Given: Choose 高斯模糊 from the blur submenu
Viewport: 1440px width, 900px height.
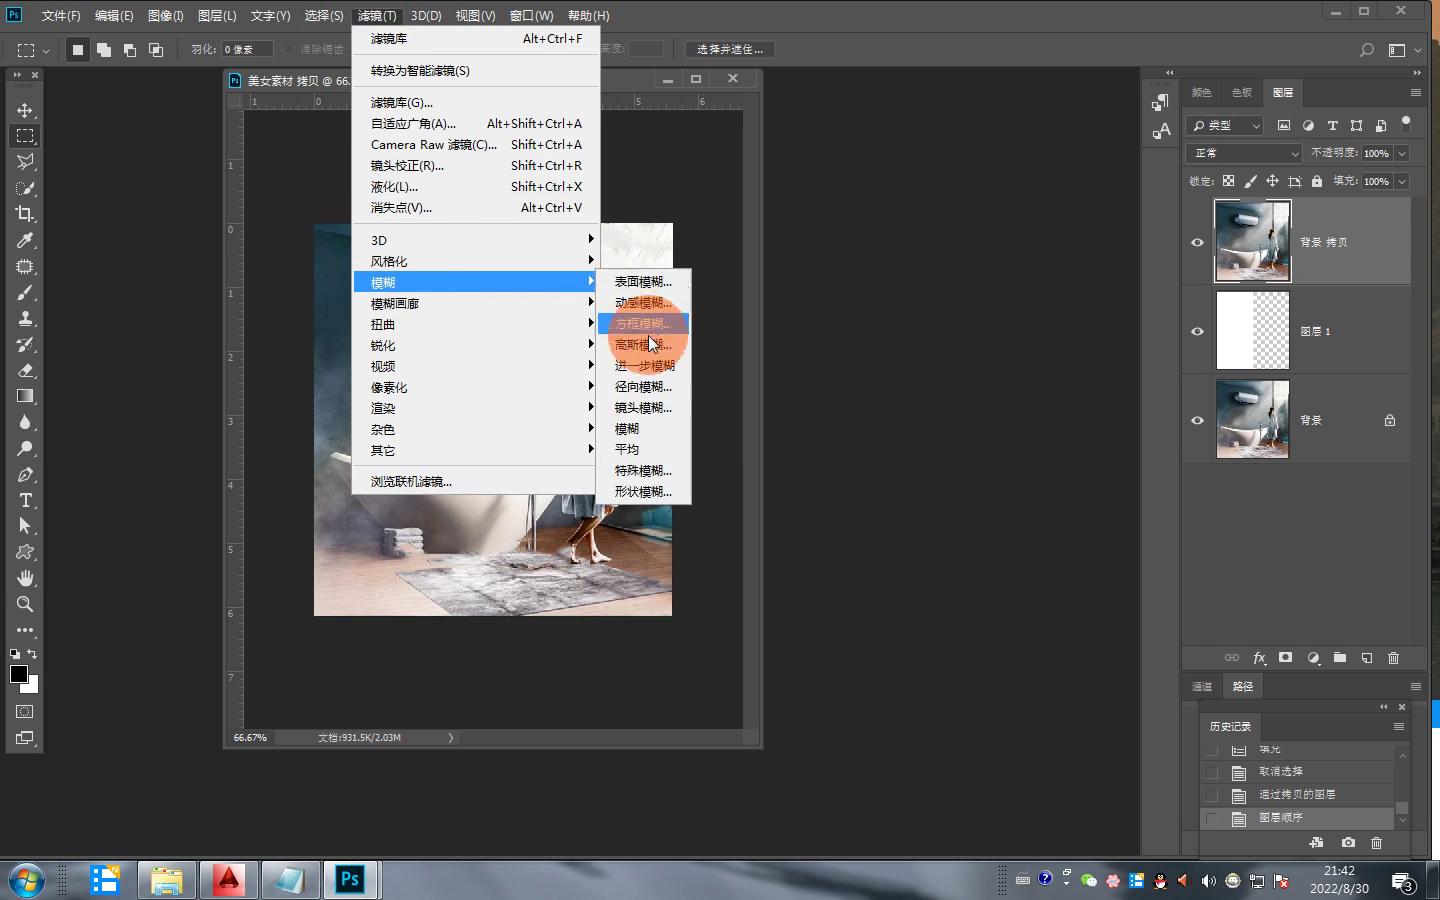Looking at the screenshot, I should click(x=642, y=345).
